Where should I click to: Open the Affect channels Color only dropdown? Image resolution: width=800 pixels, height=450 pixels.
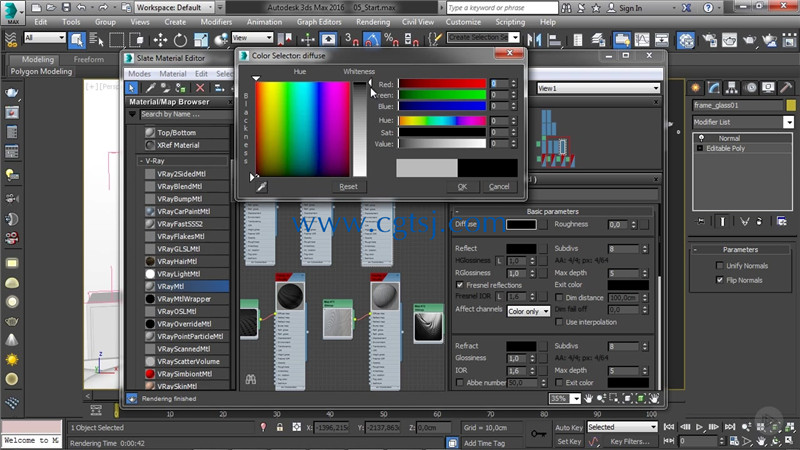(529, 311)
